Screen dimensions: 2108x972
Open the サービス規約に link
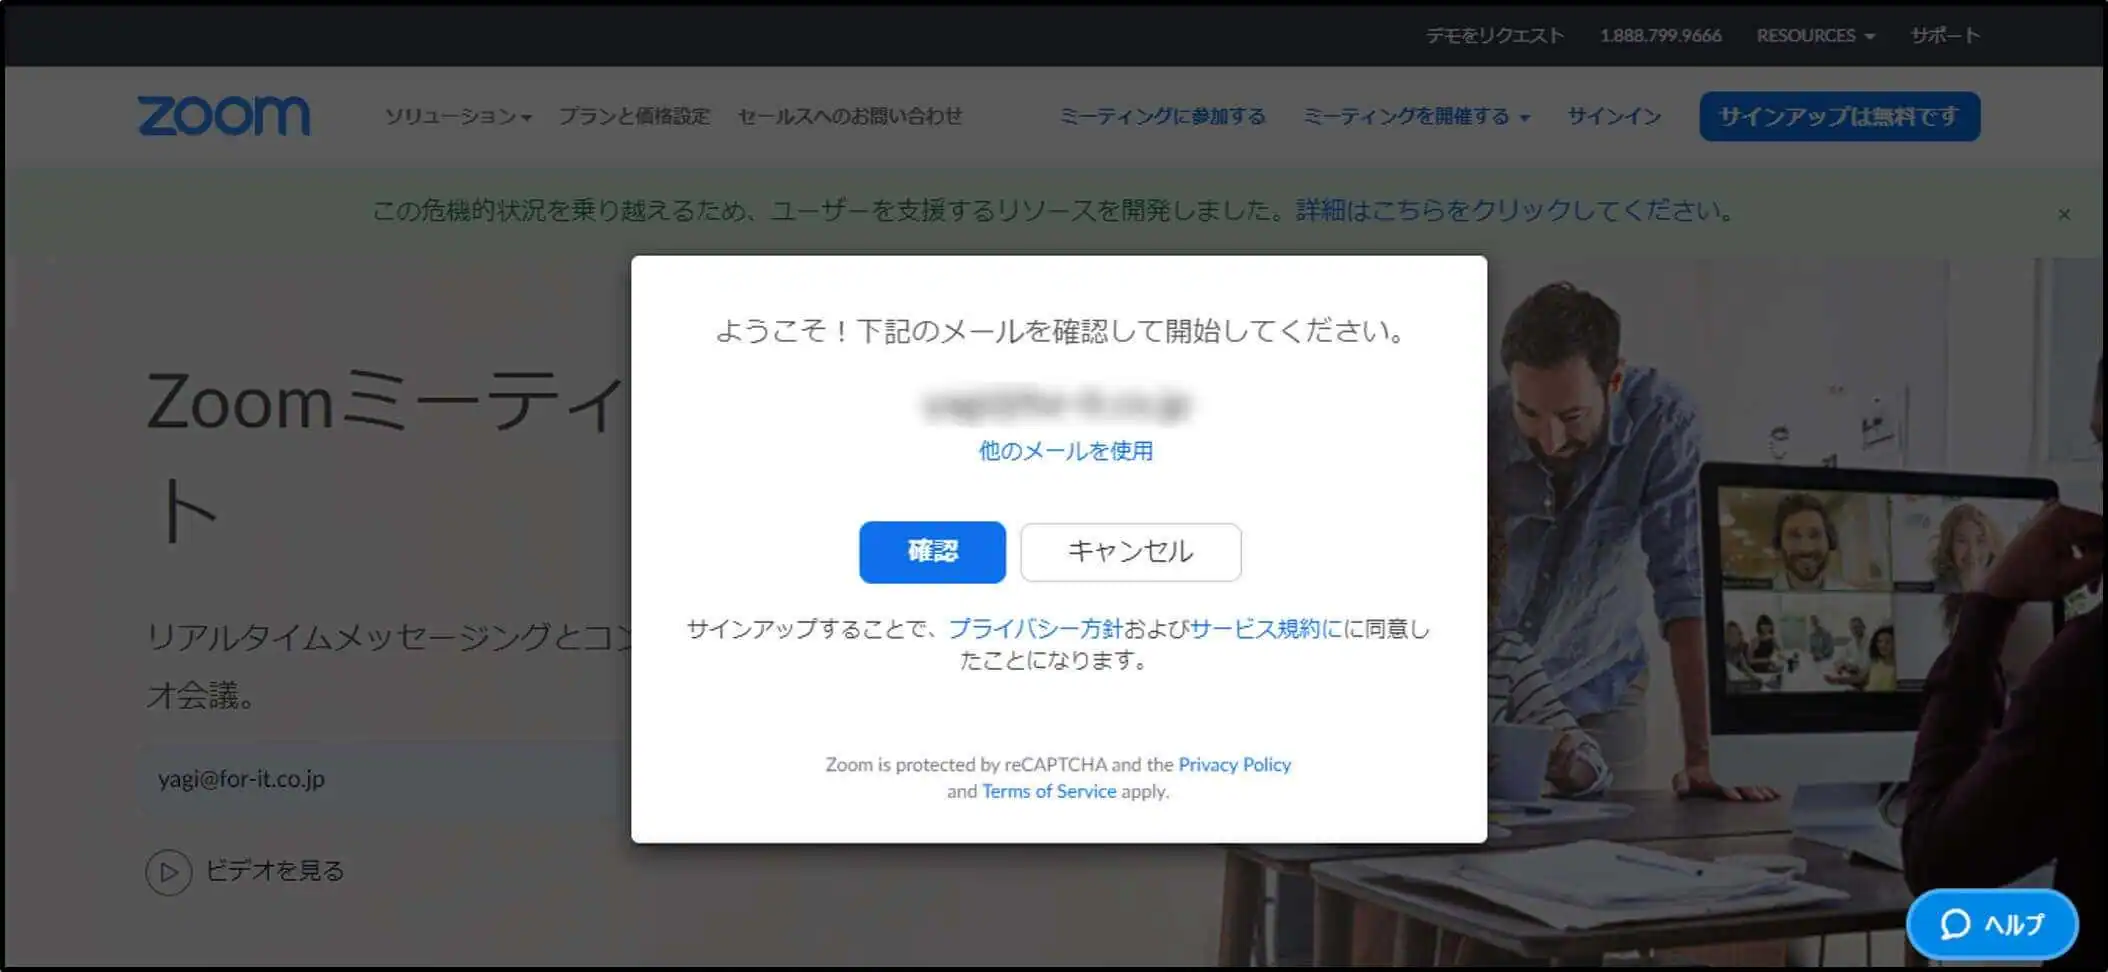click(x=1265, y=628)
